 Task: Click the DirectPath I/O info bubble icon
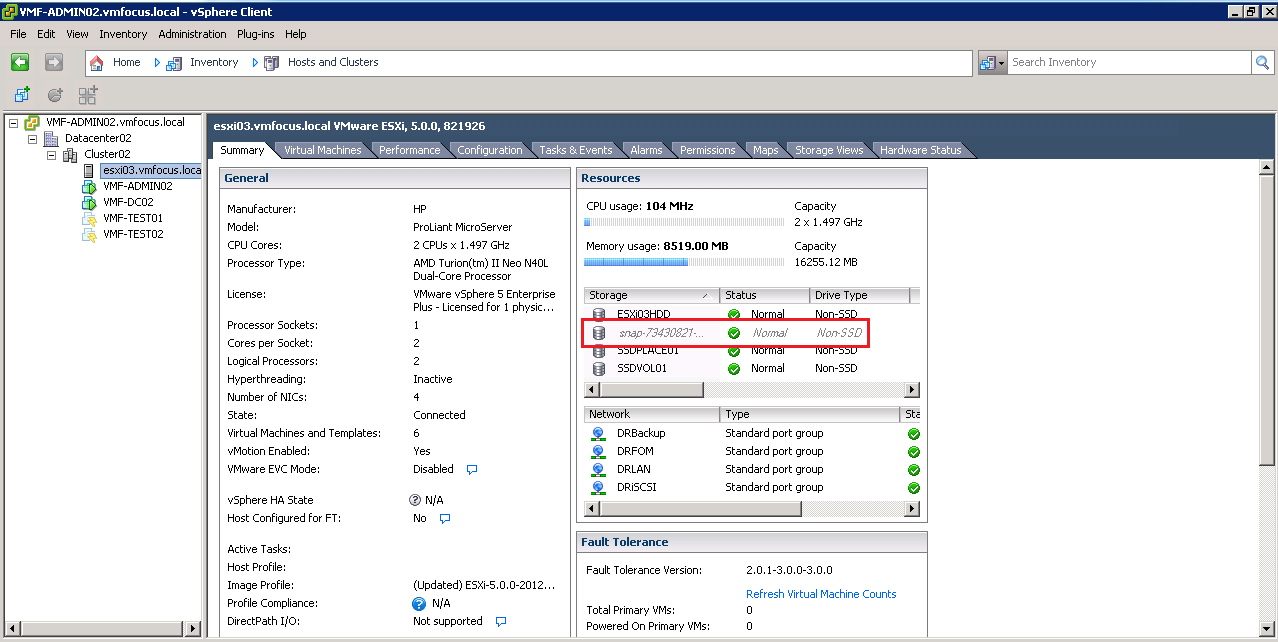pyautogui.click(x=501, y=621)
